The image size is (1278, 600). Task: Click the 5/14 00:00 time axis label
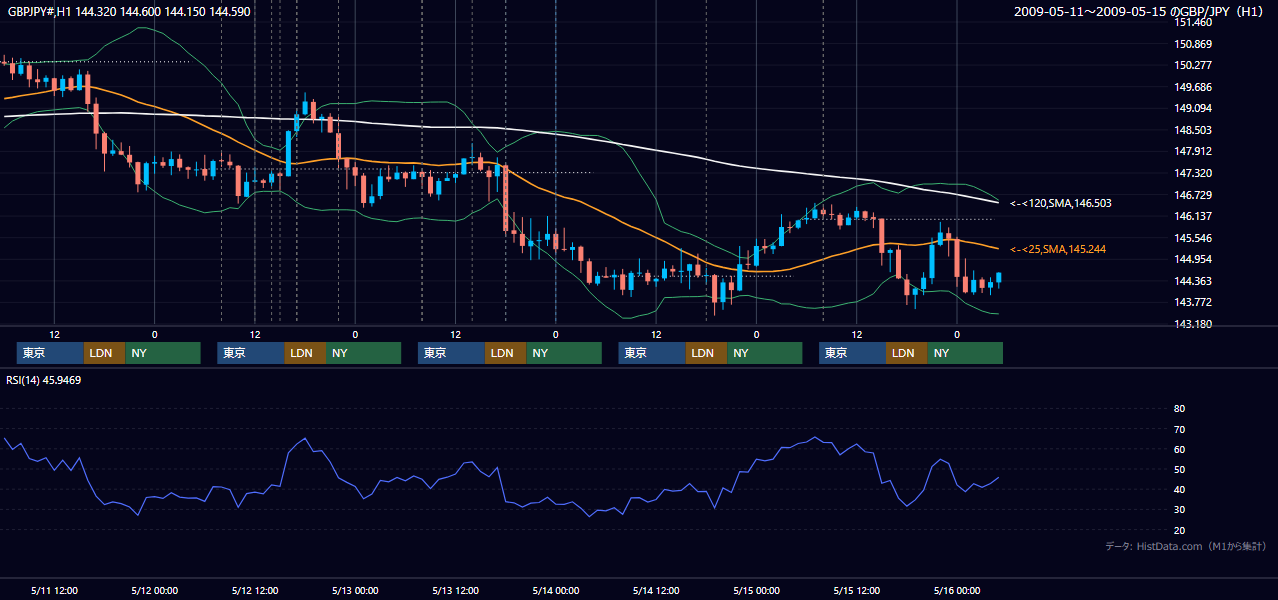555,590
